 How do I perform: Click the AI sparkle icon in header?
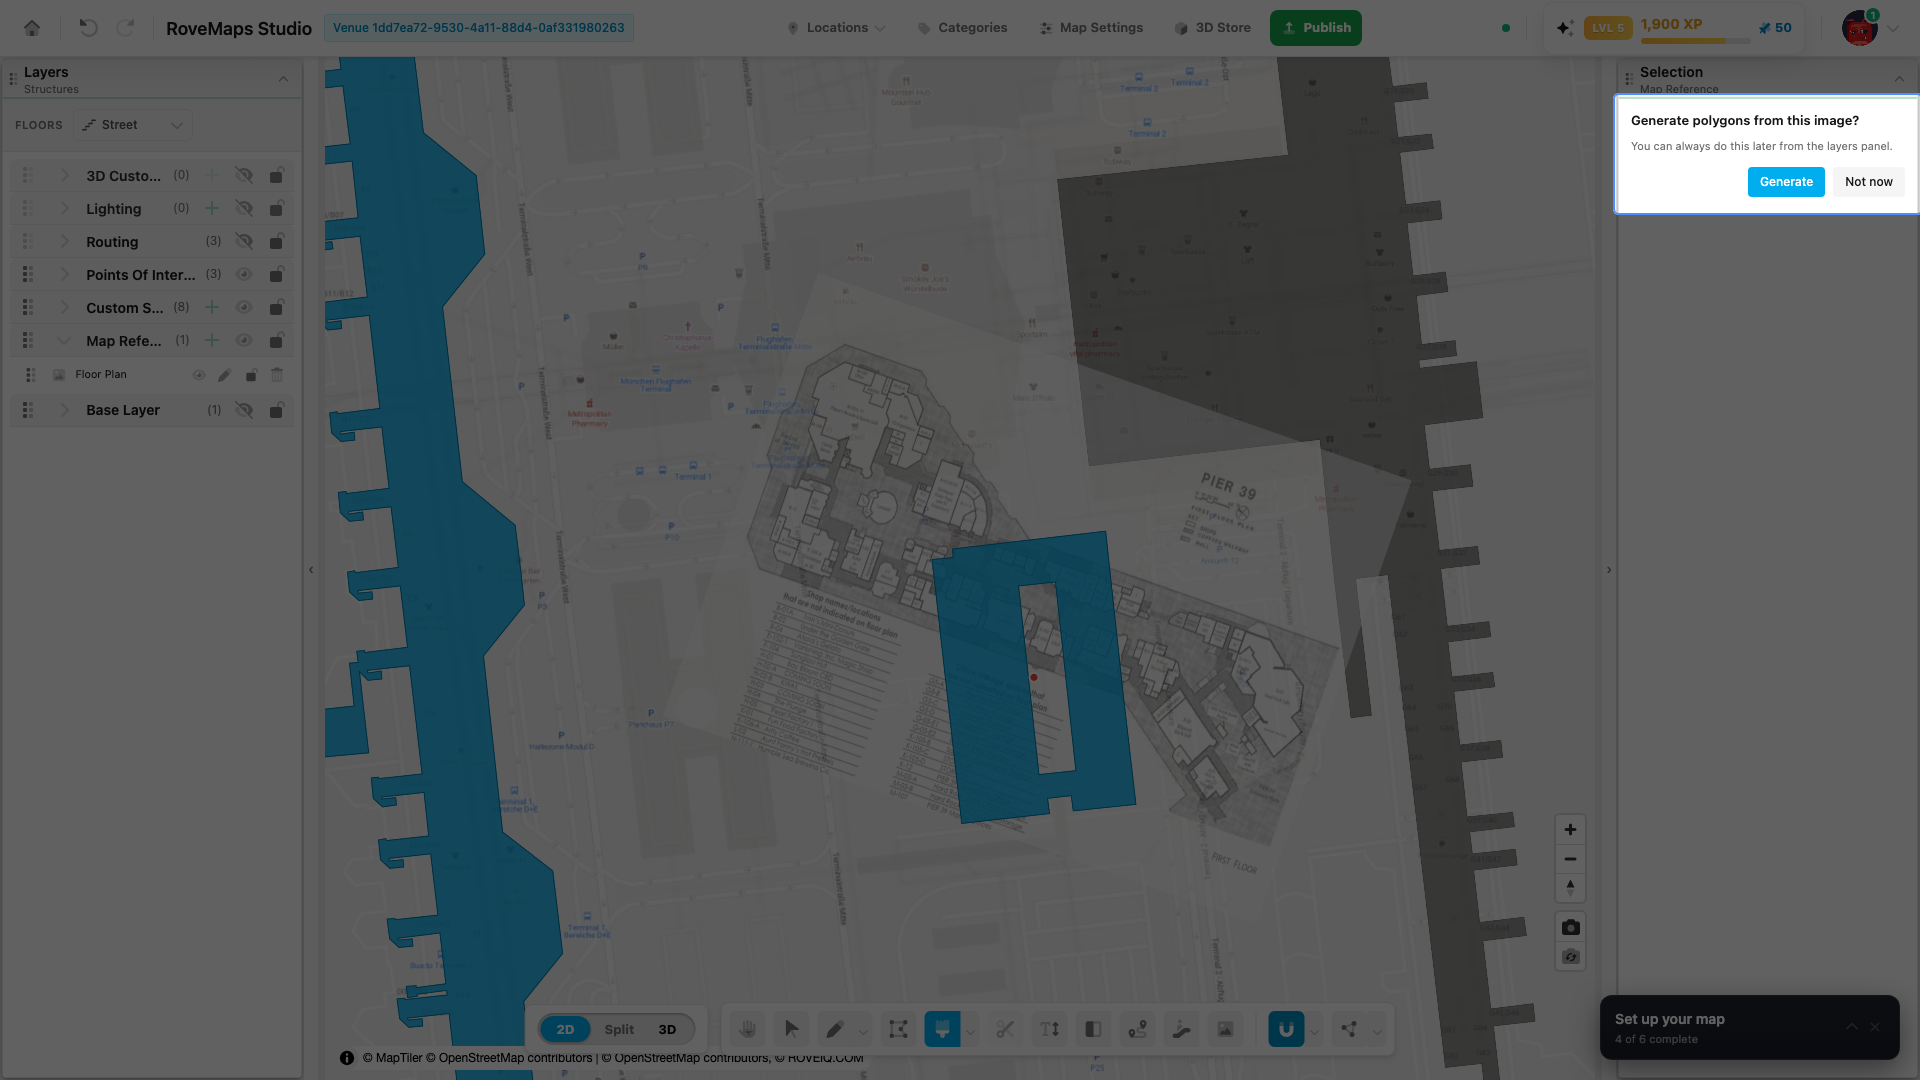(1565, 28)
